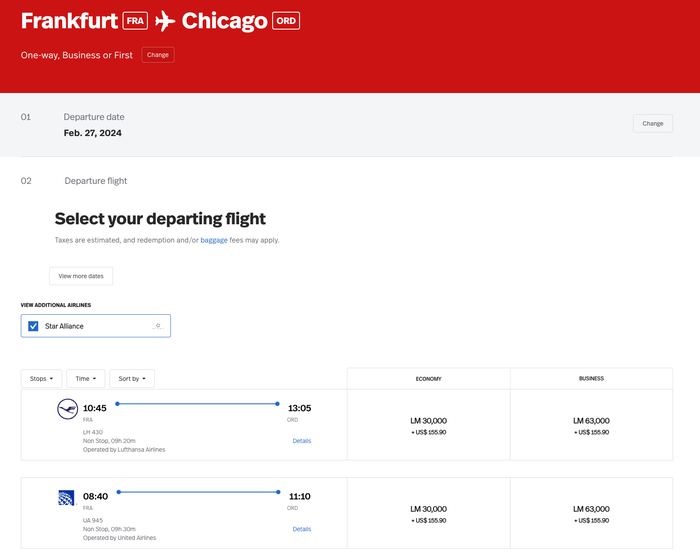Choose Economy LM 30,000 fare for UA 945
Screen dimensions: 700x559
pos(429,513)
